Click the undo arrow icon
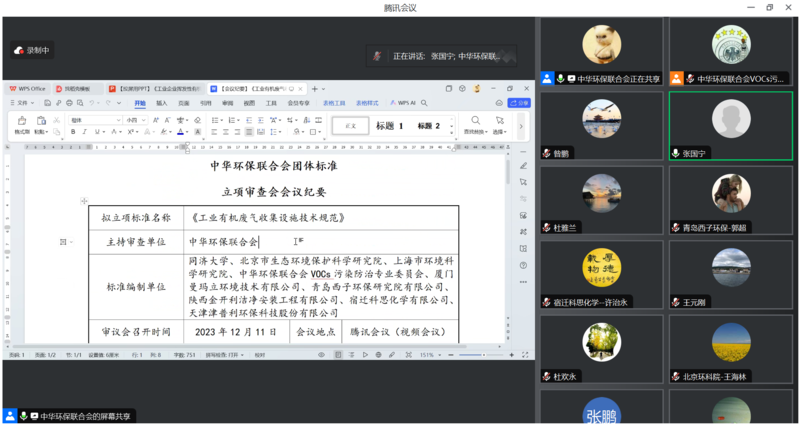 click(x=92, y=103)
